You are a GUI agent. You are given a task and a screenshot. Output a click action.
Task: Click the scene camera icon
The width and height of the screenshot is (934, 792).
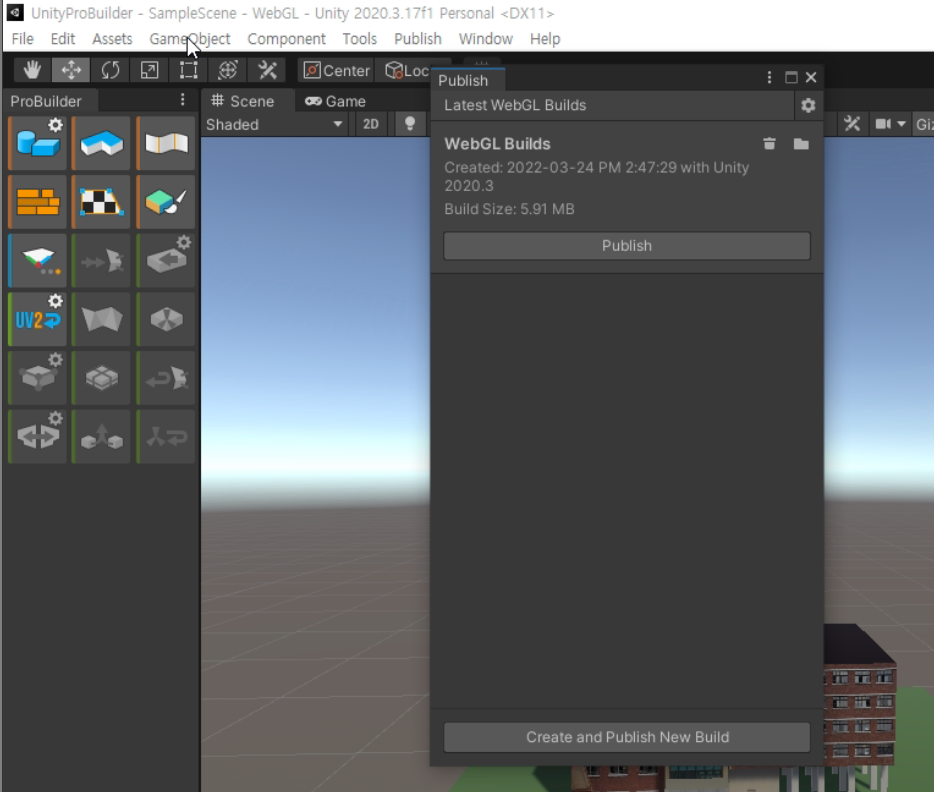pyautogui.click(x=883, y=124)
